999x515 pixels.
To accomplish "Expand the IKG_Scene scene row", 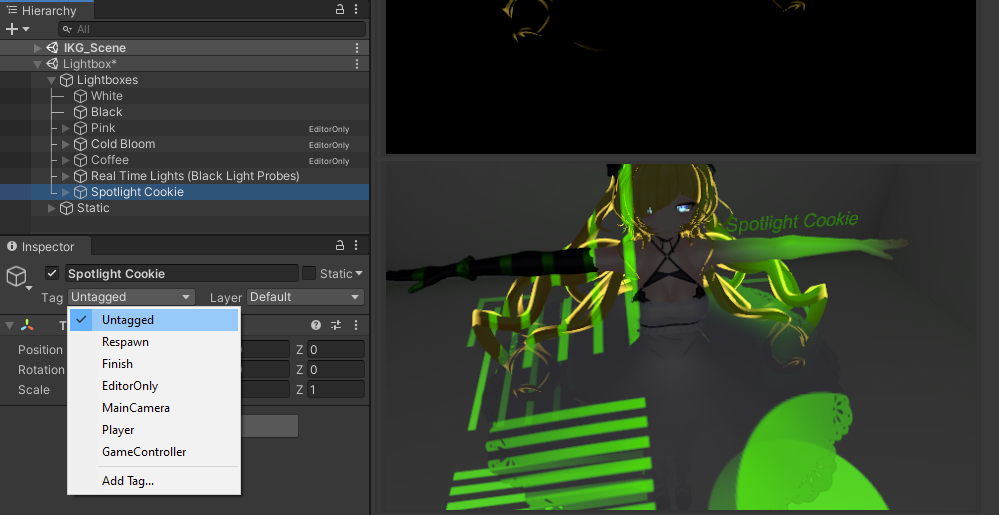I will [x=38, y=48].
